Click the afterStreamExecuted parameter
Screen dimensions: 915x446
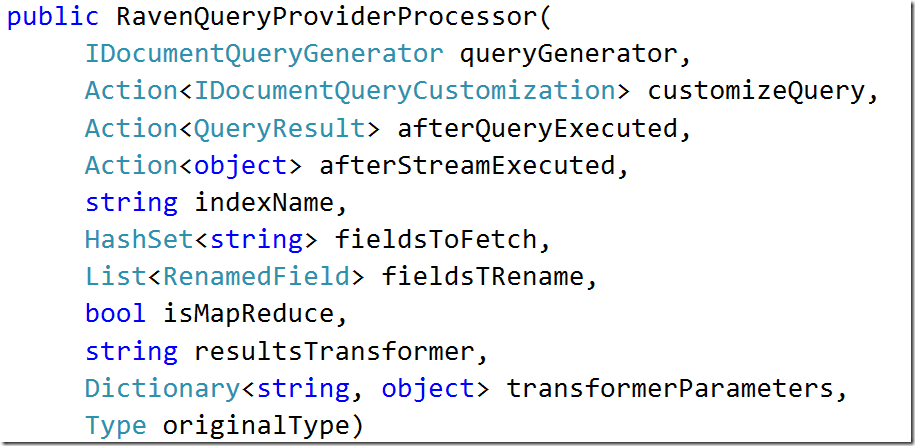click(467, 166)
